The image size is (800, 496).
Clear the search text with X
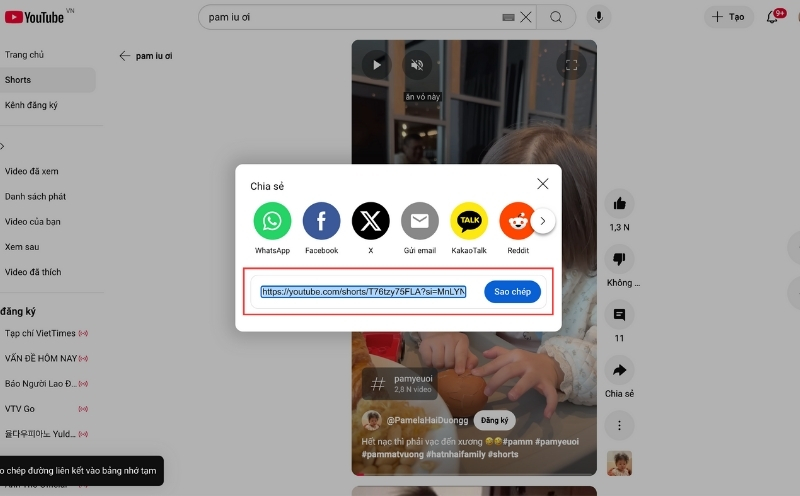526,17
